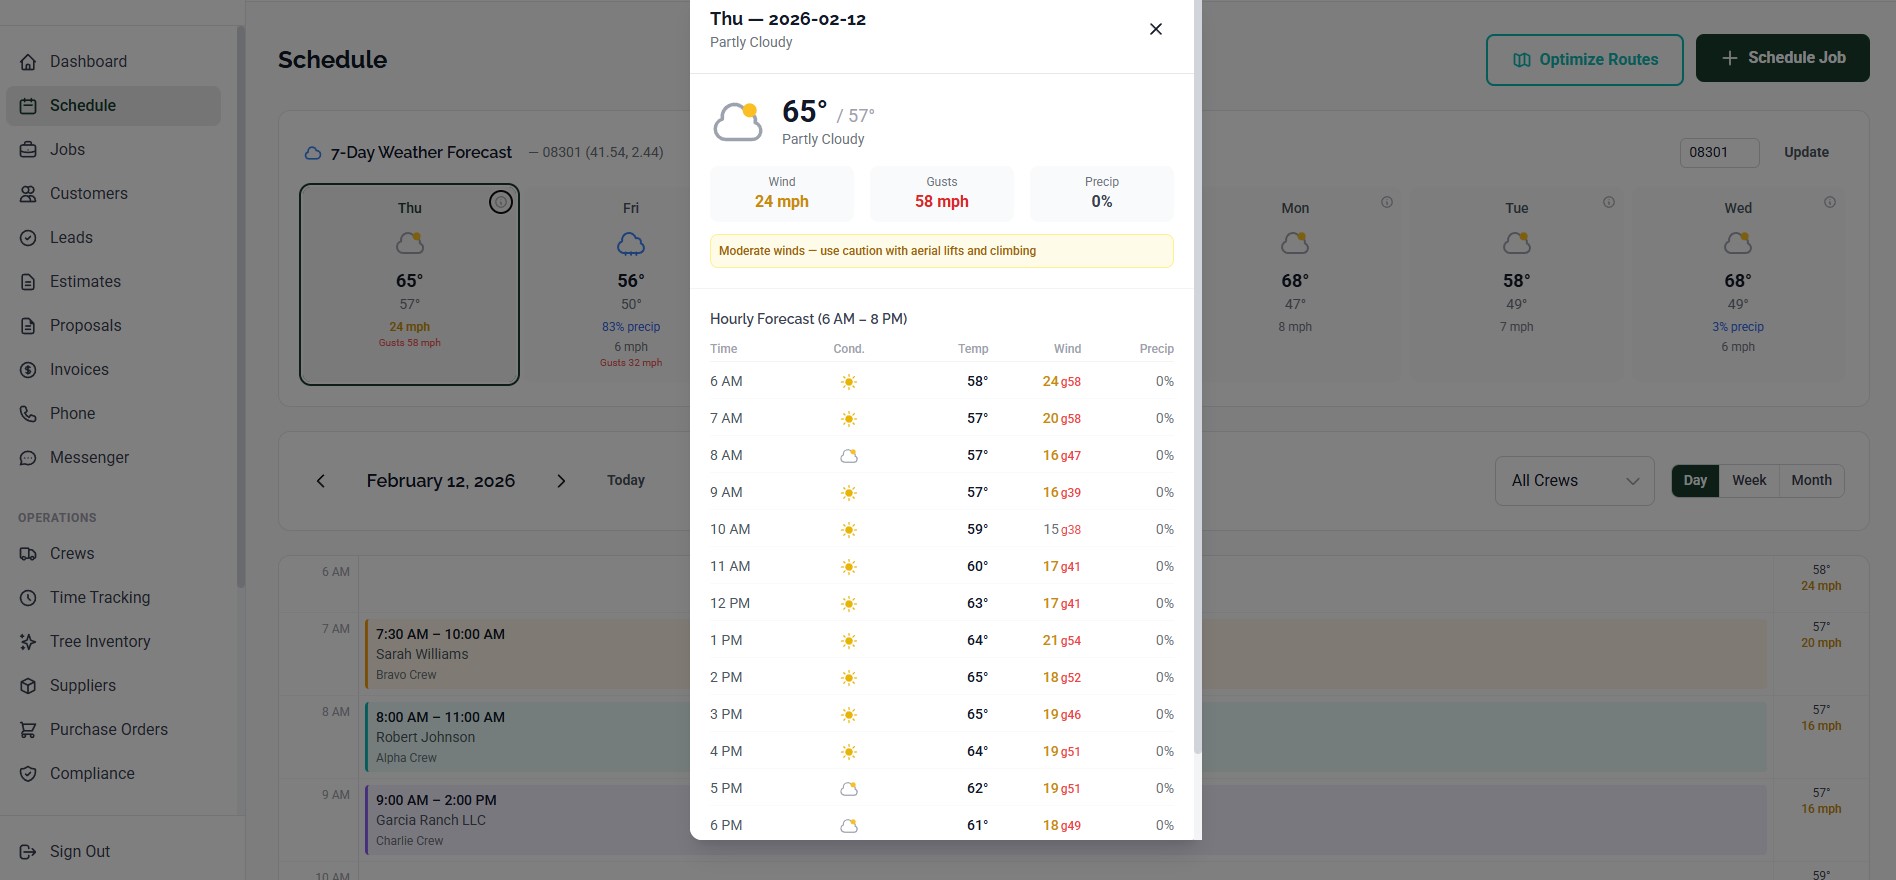Open the All Crews dropdown
Viewport: 1896px width, 880px height.
pos(1574,480)
